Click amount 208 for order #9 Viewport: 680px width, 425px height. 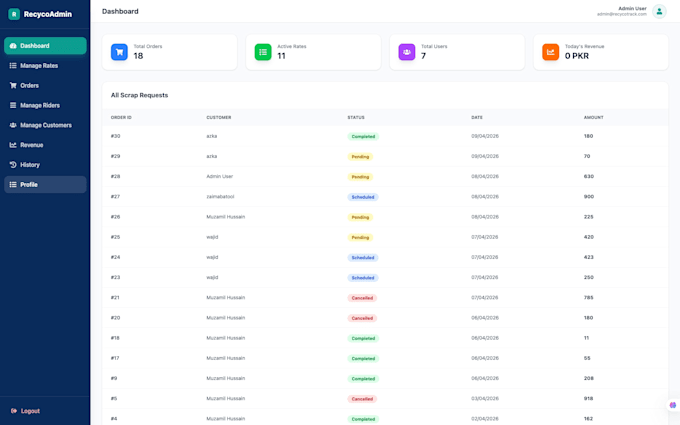(x=588, y=378)
